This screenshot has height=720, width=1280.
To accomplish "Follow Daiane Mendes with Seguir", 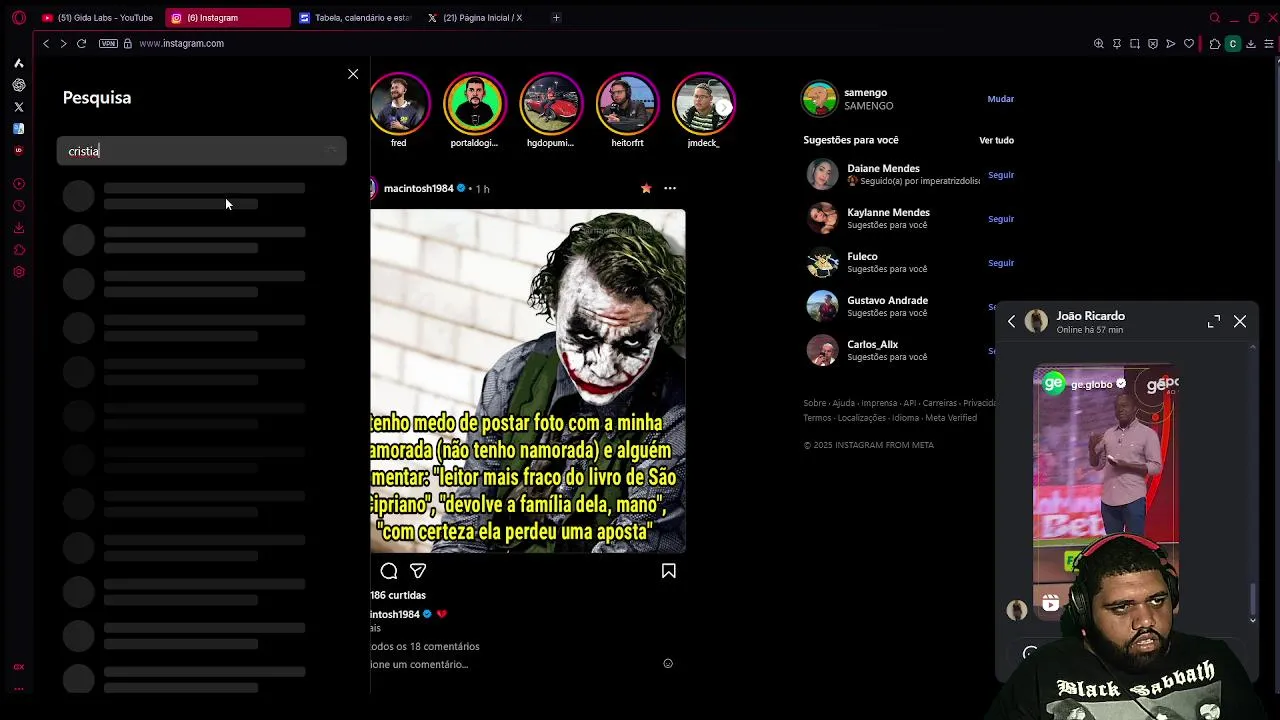I will pyautogui.click(x=1001, y=175).
